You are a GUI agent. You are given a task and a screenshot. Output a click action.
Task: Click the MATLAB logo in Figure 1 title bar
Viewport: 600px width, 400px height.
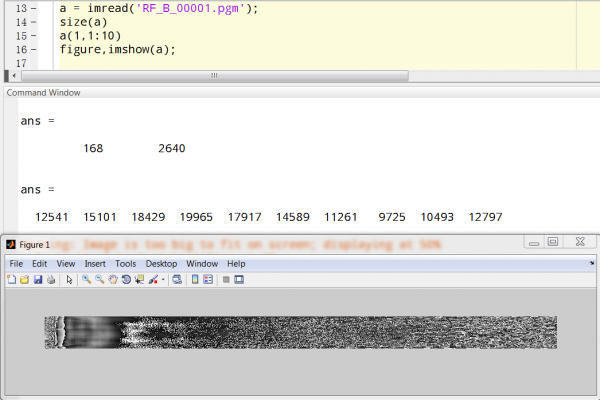pyautogui.click(x=11, y=245)
